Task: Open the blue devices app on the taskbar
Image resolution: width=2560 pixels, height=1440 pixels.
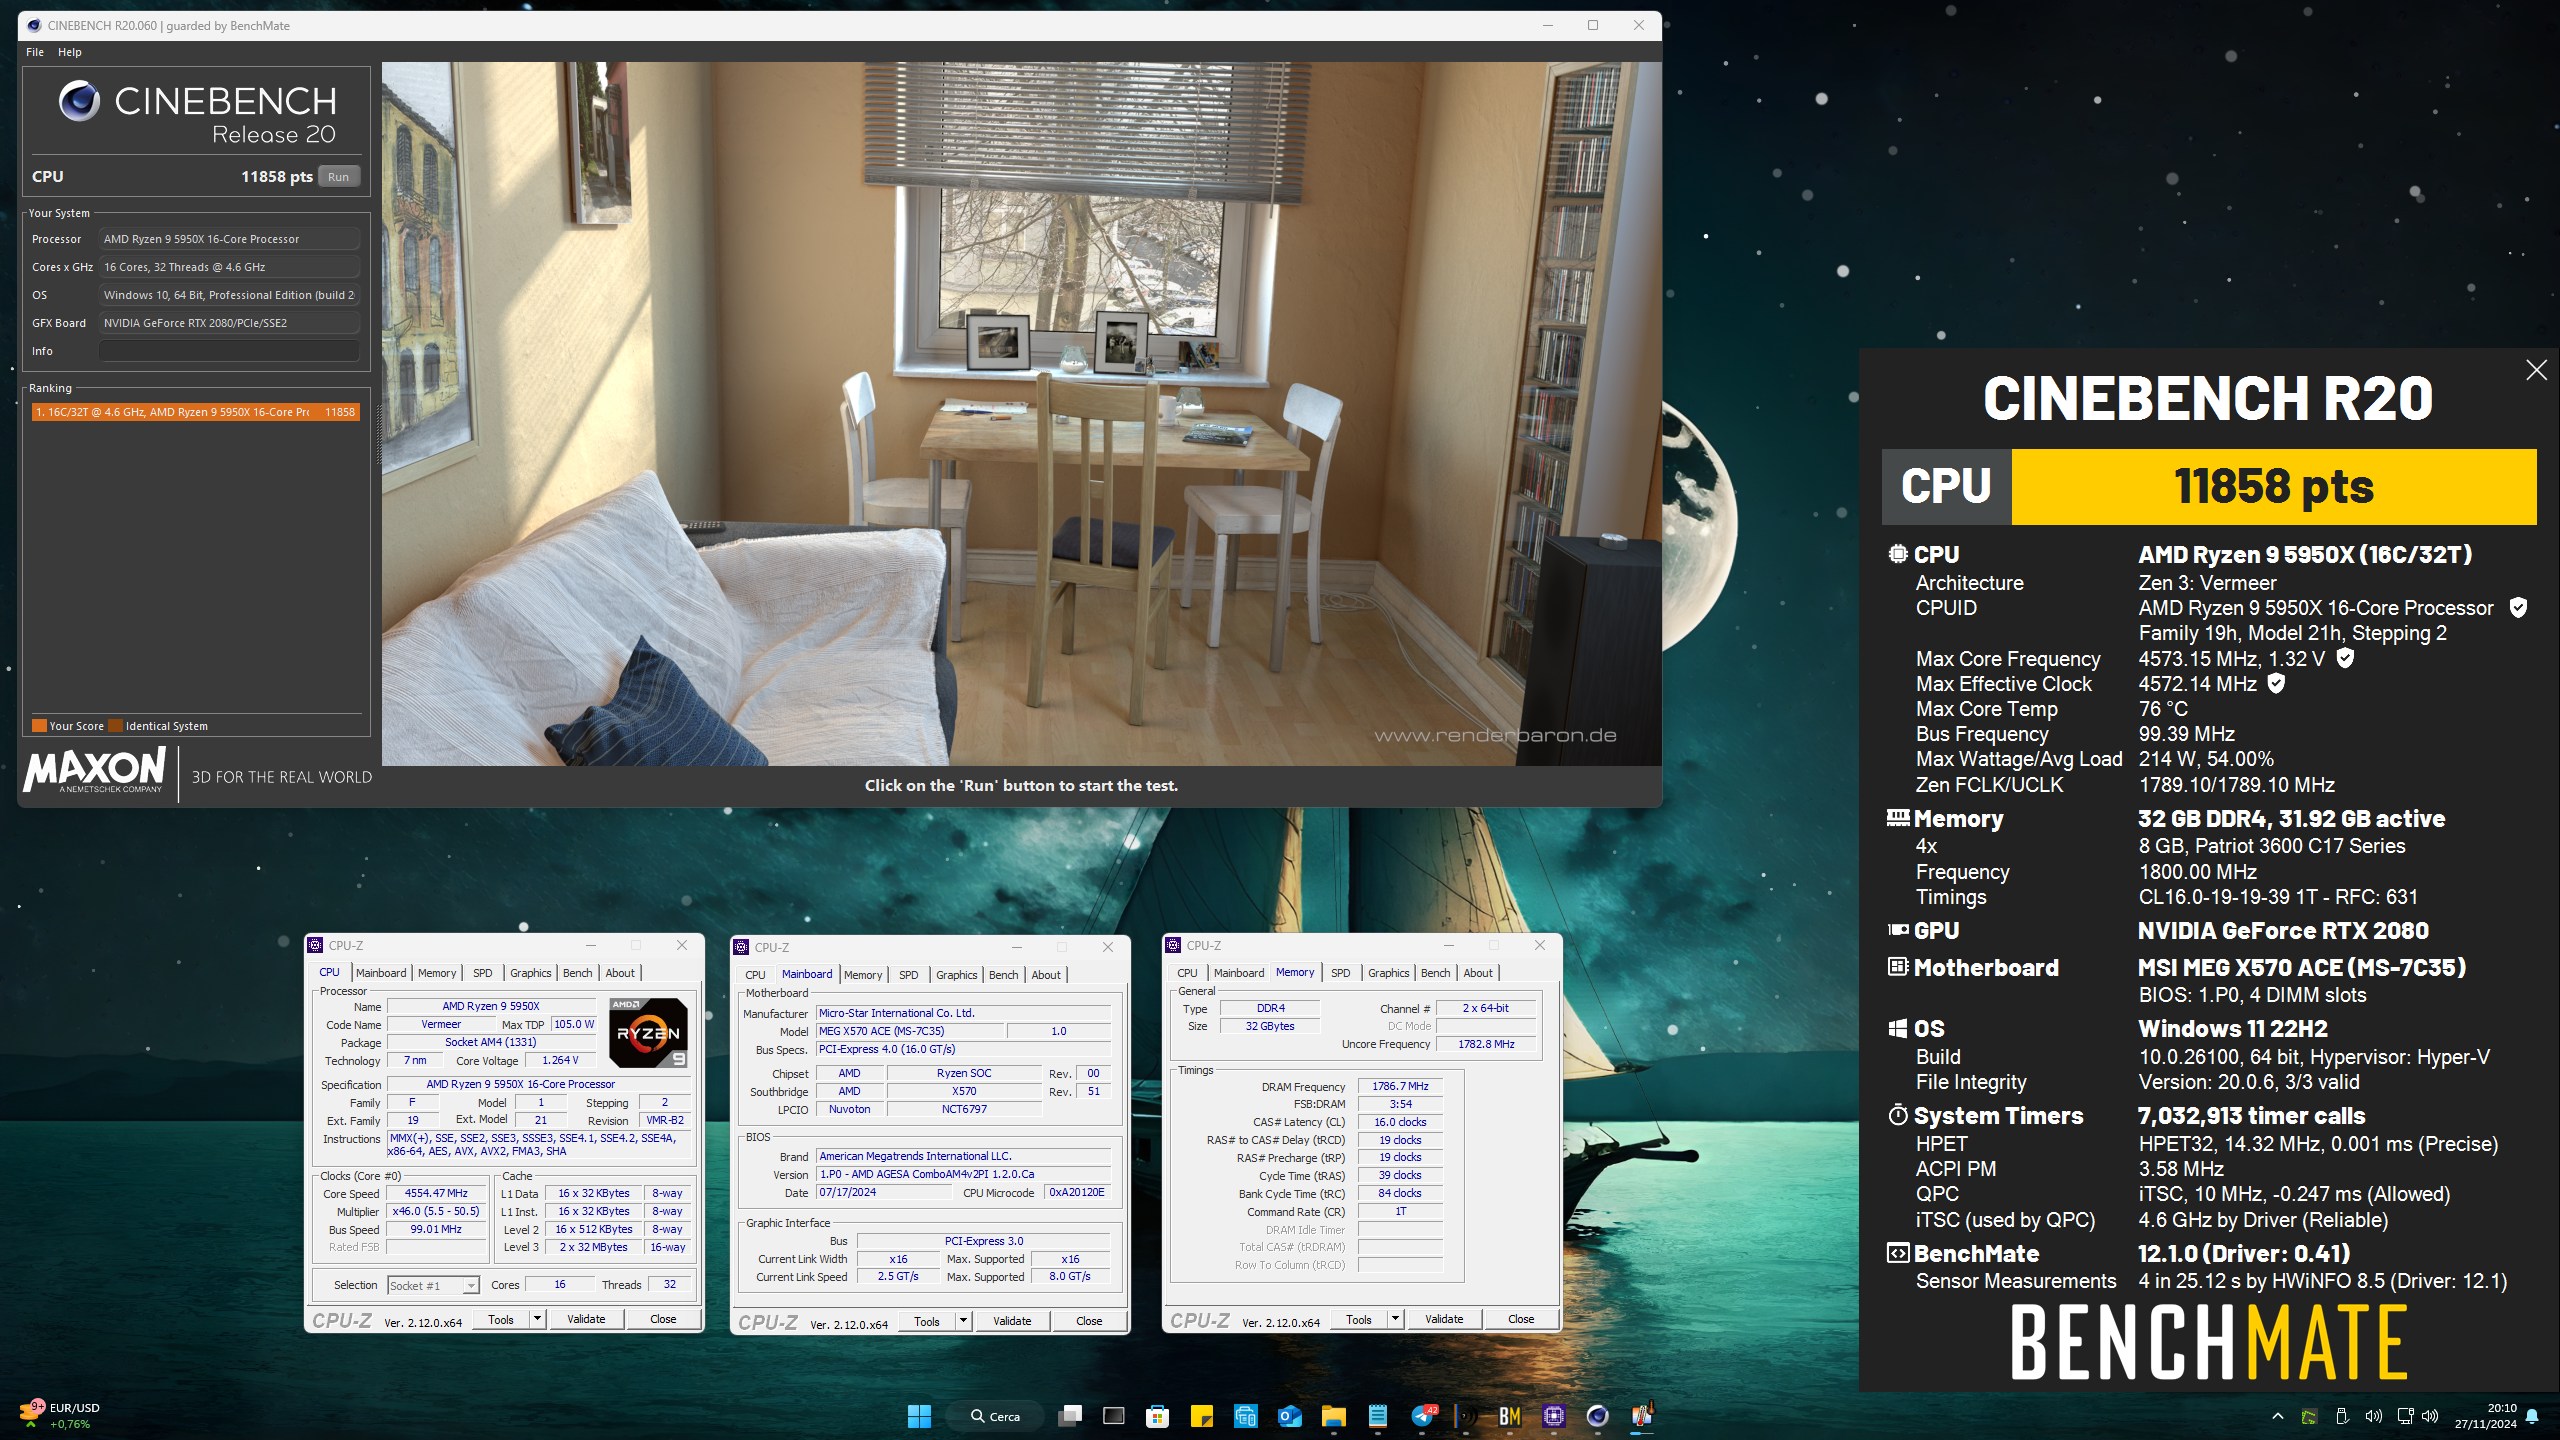Action: pyautogui.click(x=1245, y=1416)
